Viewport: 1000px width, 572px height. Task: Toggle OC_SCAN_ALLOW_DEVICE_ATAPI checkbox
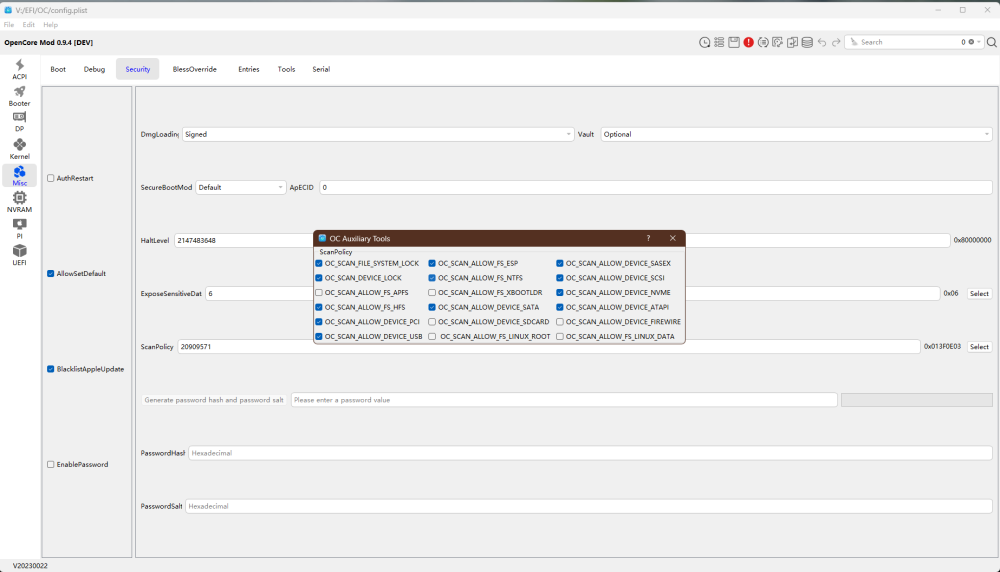tap(560, 307)
